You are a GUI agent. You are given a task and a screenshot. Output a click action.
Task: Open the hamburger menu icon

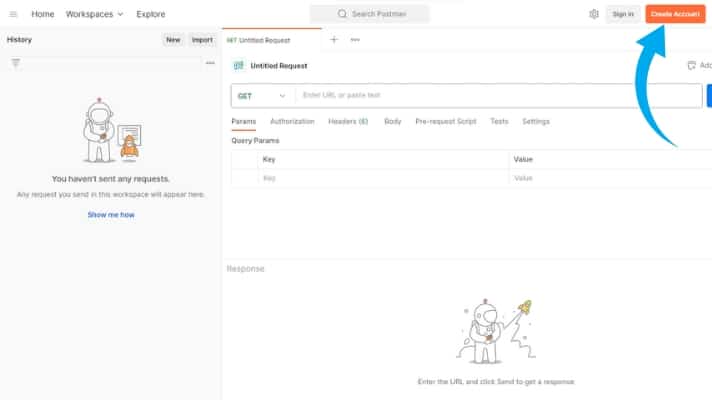13,14
